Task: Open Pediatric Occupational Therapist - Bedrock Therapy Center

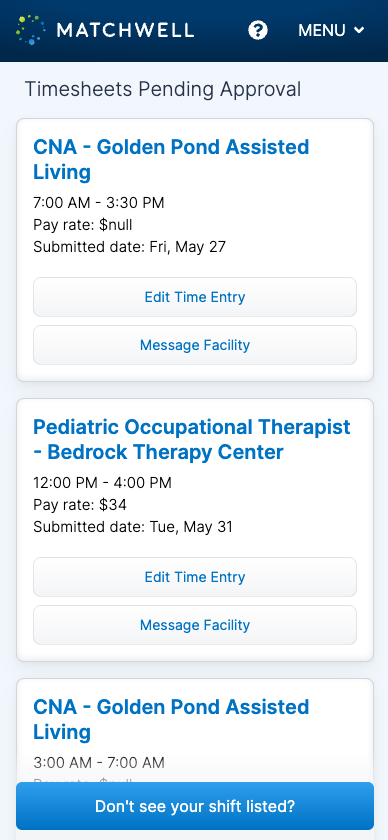Action: 192,440
